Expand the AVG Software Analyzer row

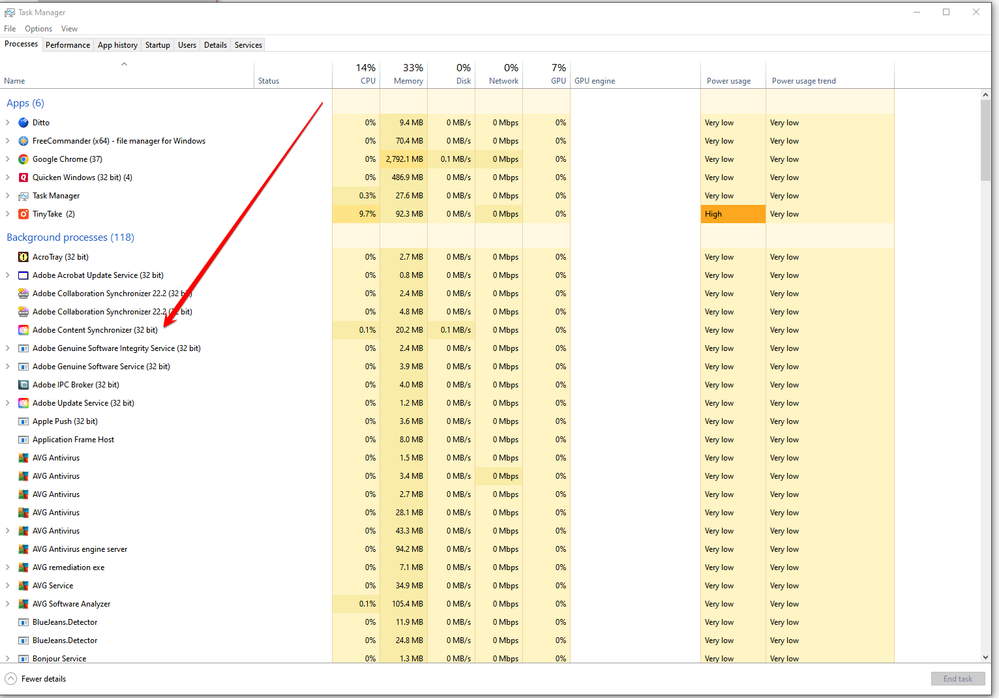8,604
